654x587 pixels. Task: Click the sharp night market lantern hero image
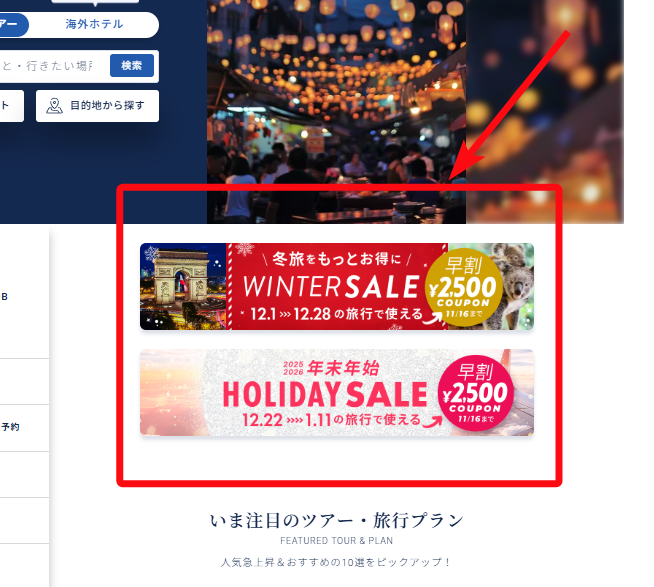pyautogui.click(x=336, y=111)
